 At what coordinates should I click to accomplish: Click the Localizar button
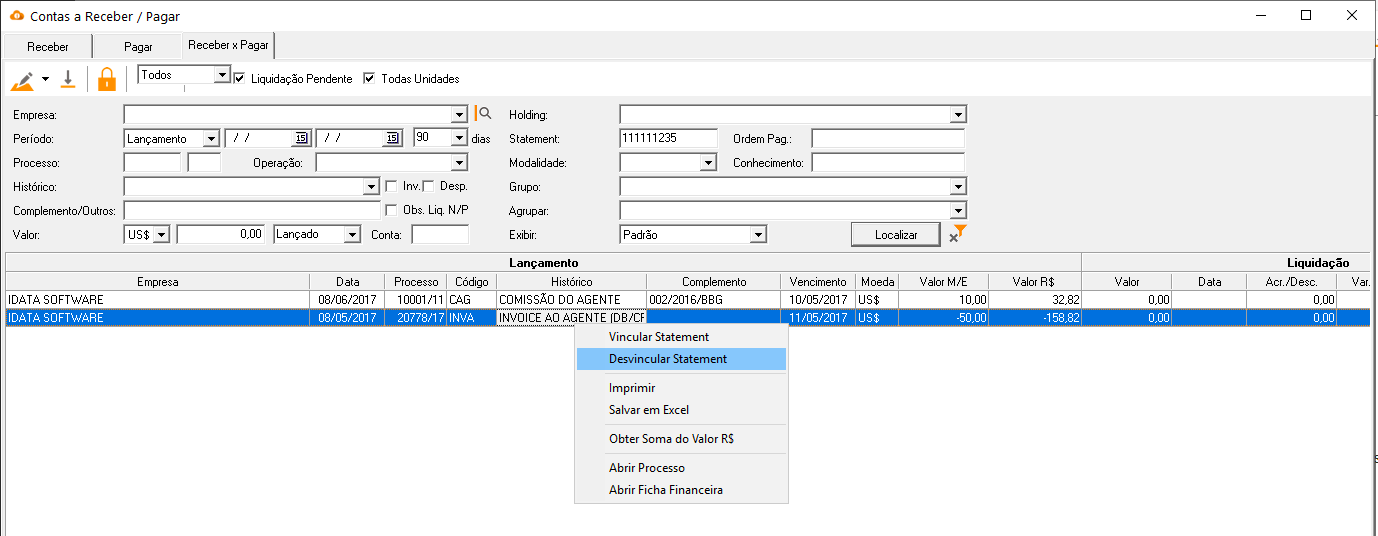click(896, 234)
